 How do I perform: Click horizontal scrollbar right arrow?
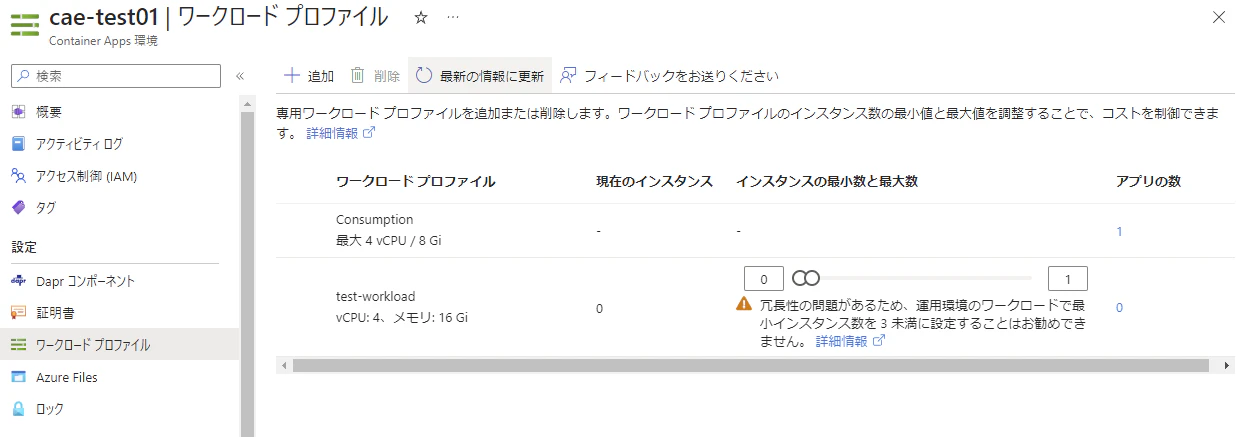pyautogui.click(x=1227, y=366)
